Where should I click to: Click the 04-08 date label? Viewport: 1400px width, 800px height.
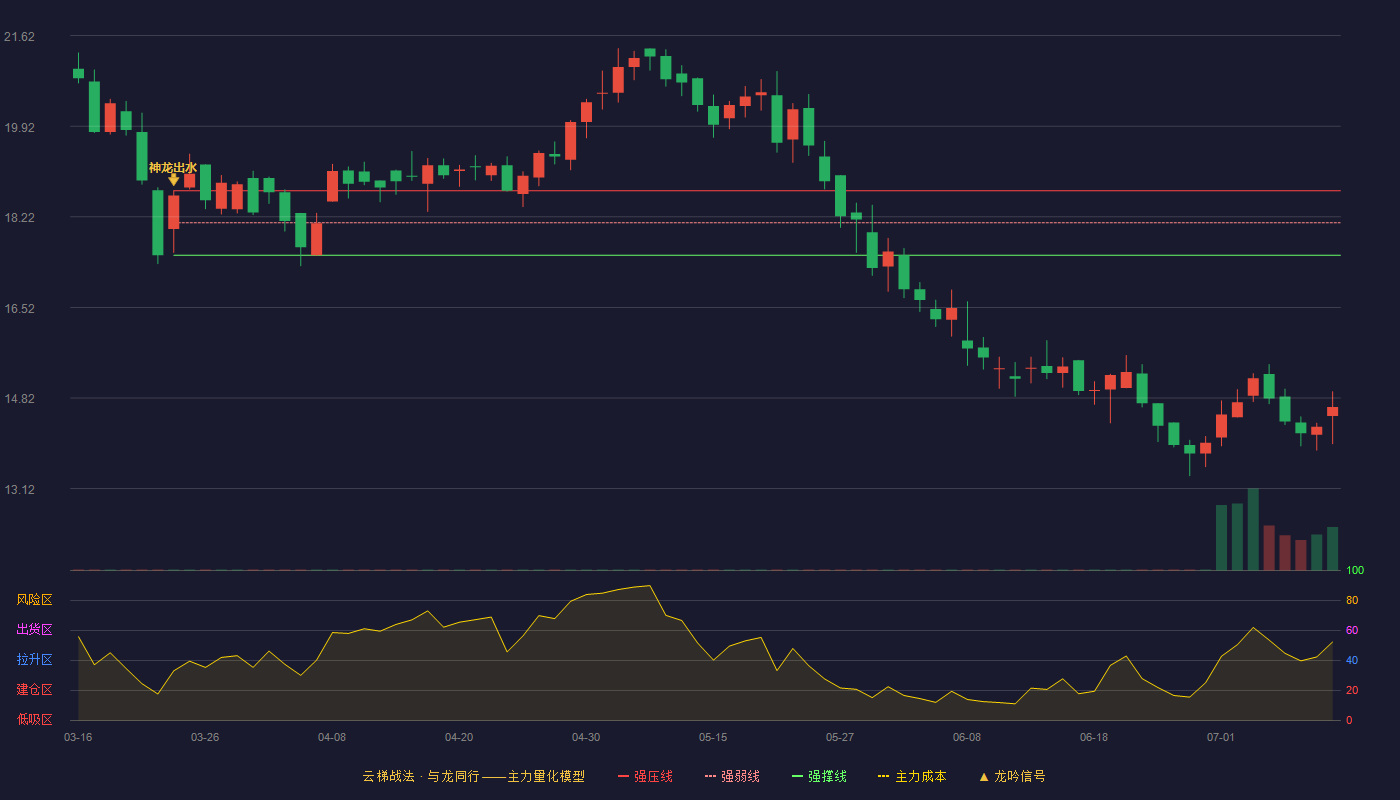point(332,737)
